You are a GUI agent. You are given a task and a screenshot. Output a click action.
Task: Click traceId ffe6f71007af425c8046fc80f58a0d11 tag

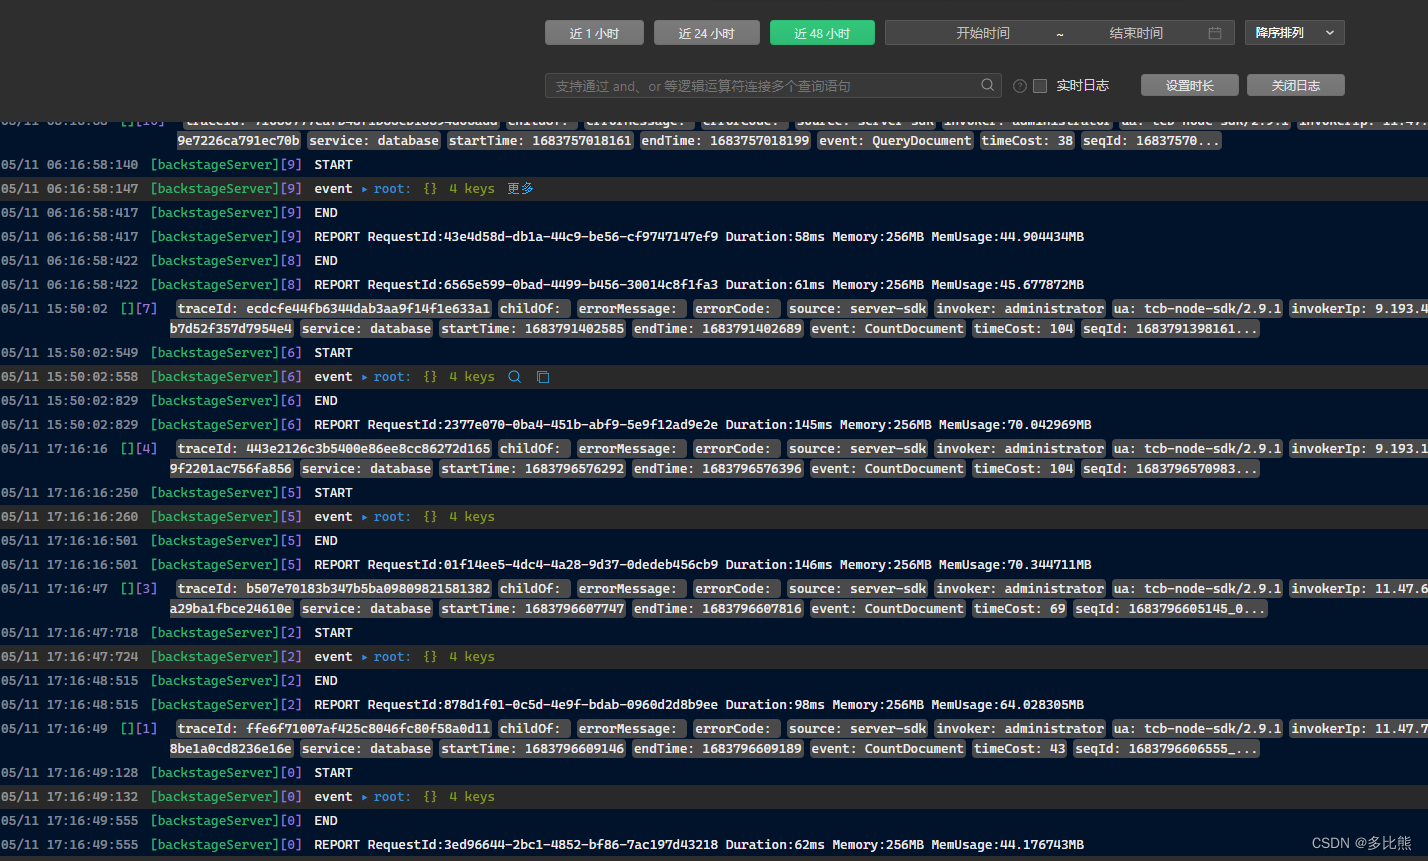(x=334, y=729)
